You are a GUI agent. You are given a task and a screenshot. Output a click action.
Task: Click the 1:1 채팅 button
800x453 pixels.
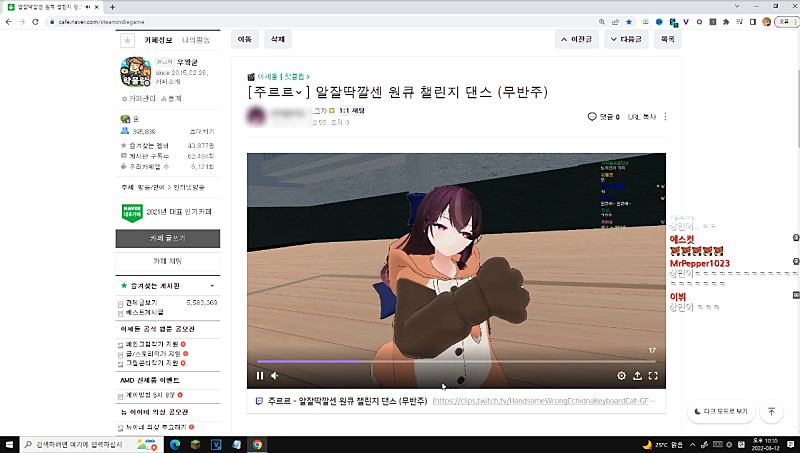(x=352, y=110)
